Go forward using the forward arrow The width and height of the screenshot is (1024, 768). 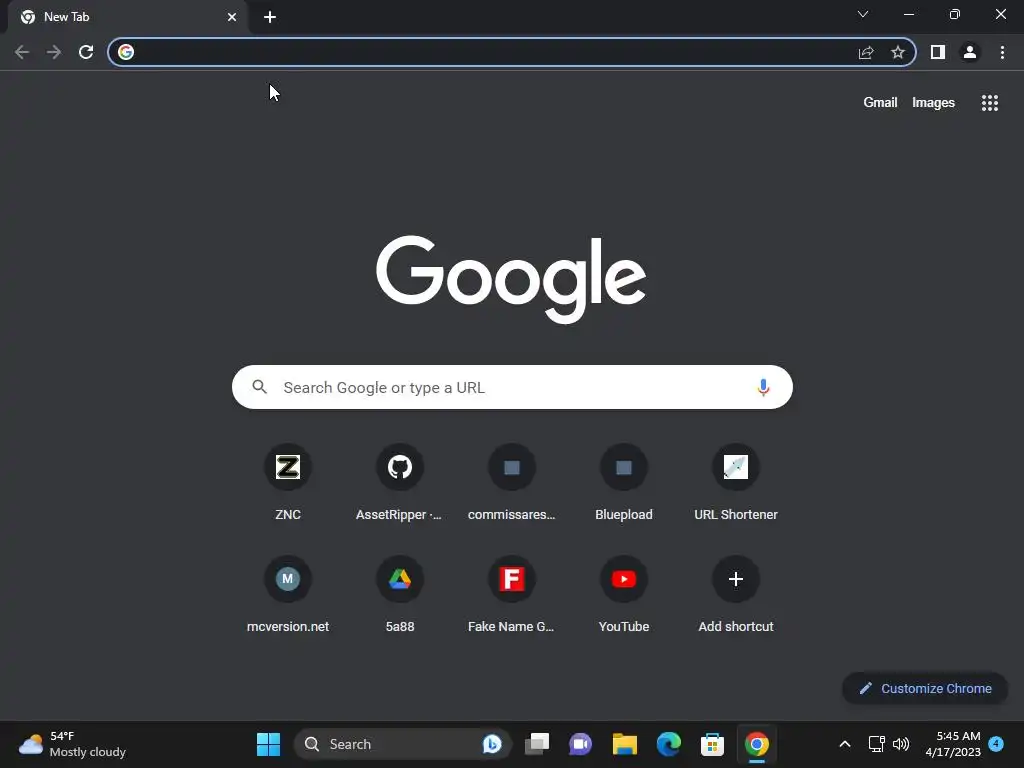(54, 52)
